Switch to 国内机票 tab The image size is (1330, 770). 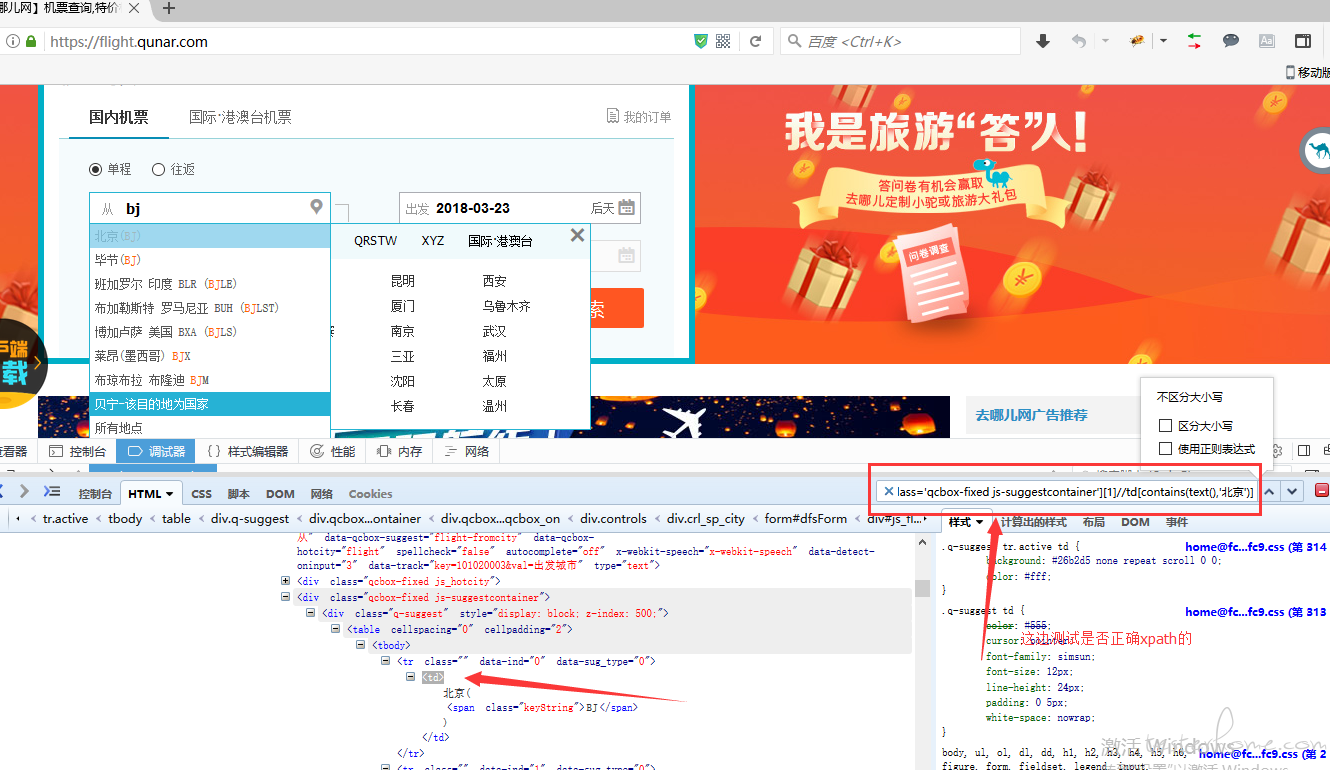pyautogui.click(x=118, y=117)
